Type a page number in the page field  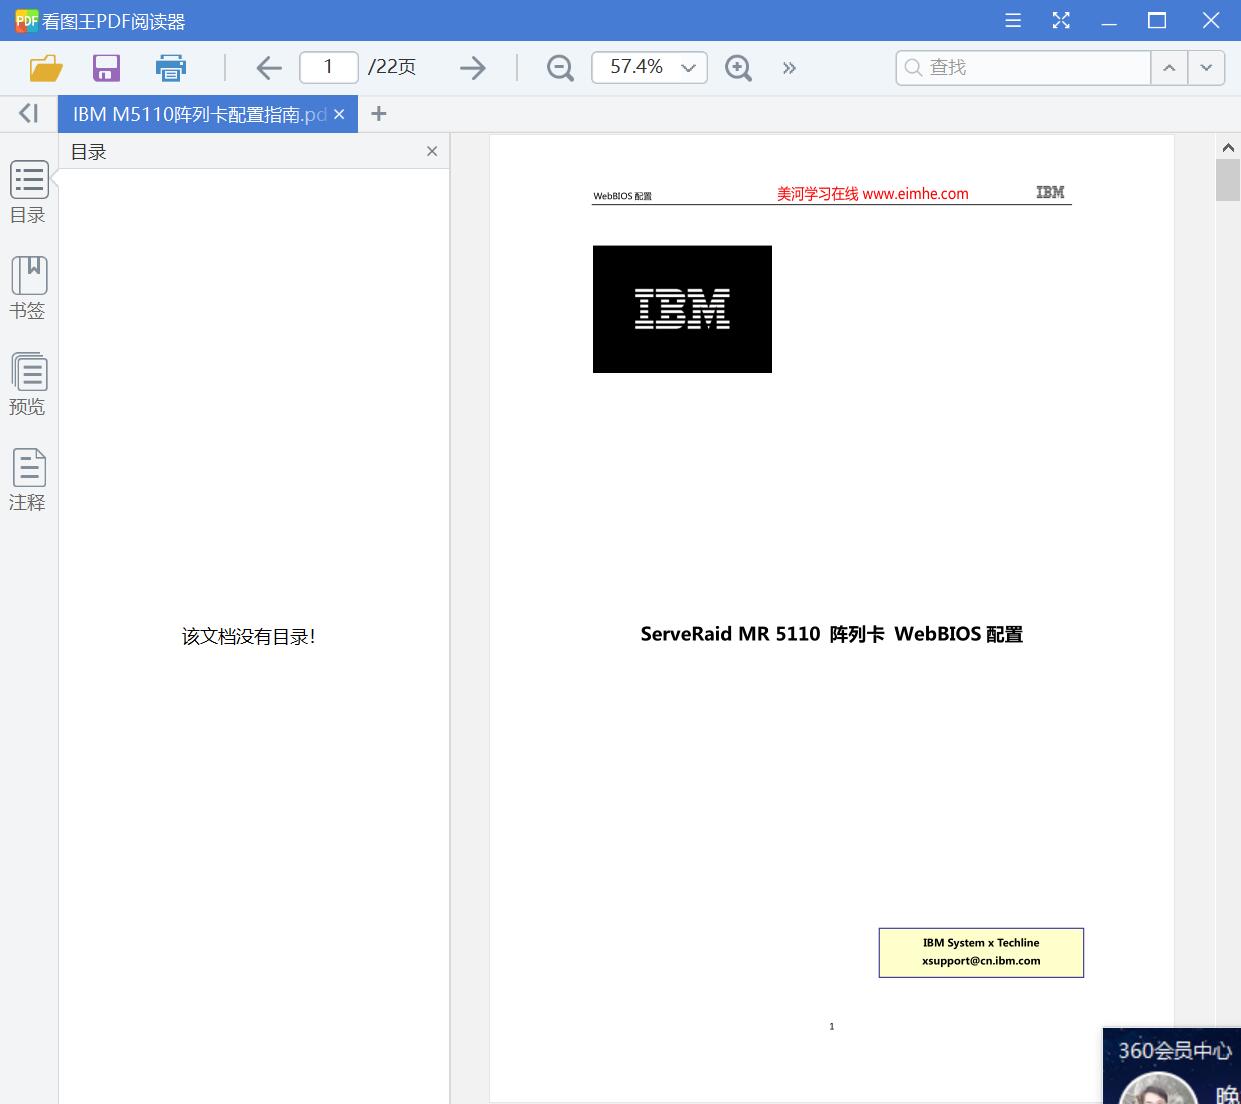click(x=328, y=67)
